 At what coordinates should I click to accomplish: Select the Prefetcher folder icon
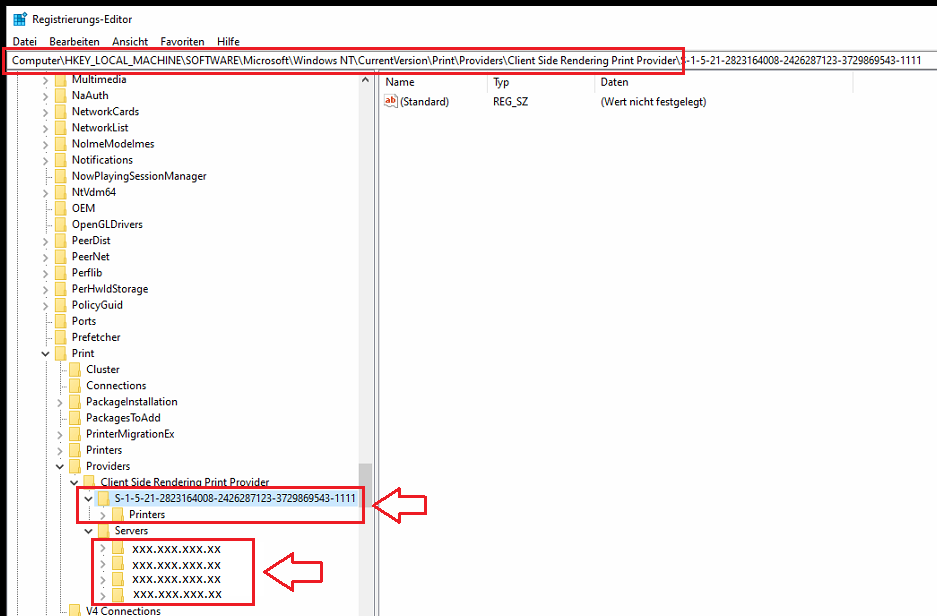[x=60, y=337]
